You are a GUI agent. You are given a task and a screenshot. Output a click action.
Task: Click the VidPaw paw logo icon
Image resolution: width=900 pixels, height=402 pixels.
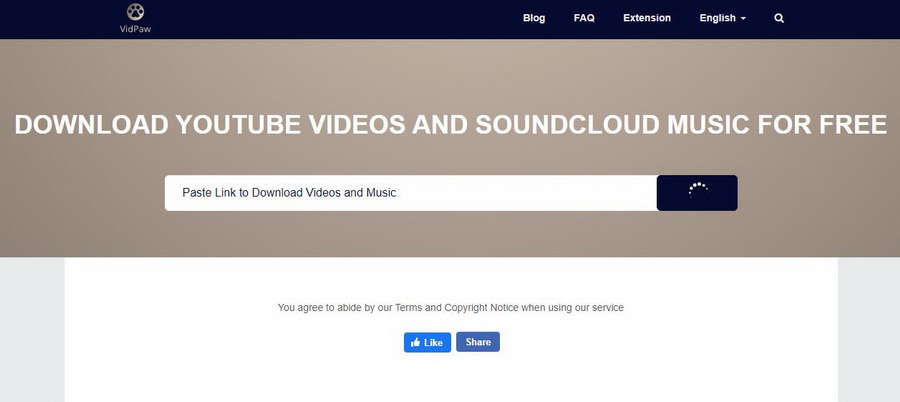pyautogui.click(x=134, y=11)
